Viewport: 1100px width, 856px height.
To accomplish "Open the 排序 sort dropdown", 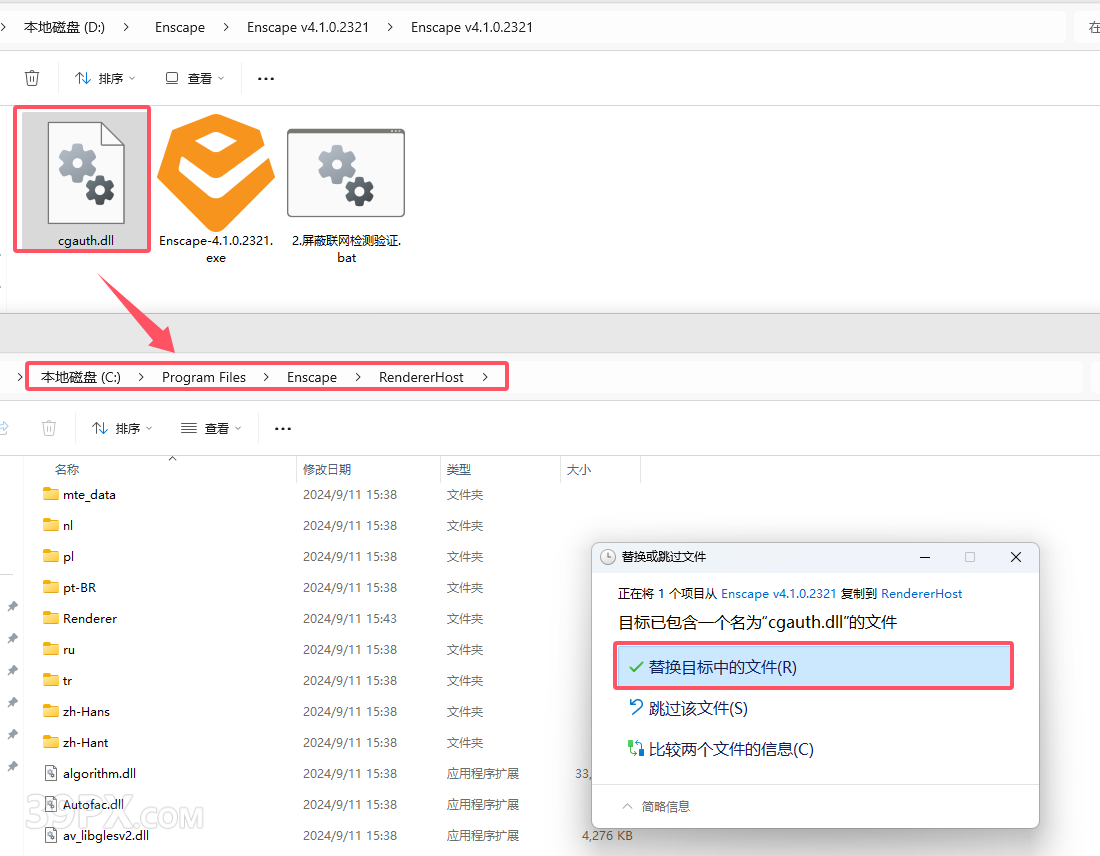I will point(104,77).
